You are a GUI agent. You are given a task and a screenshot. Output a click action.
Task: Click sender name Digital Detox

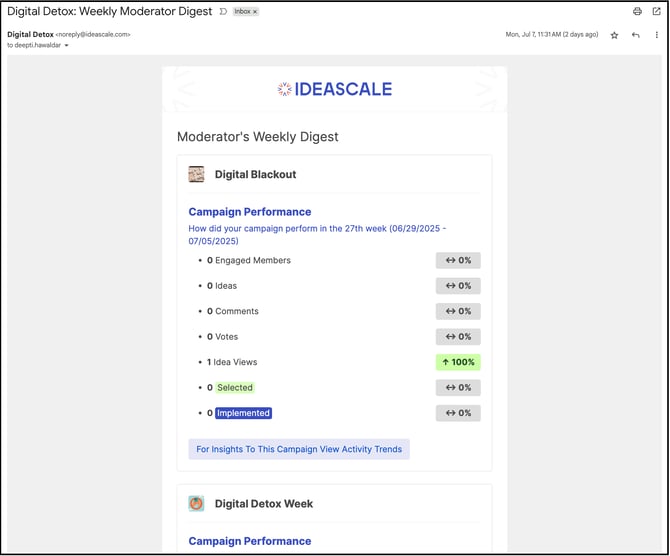30,35
